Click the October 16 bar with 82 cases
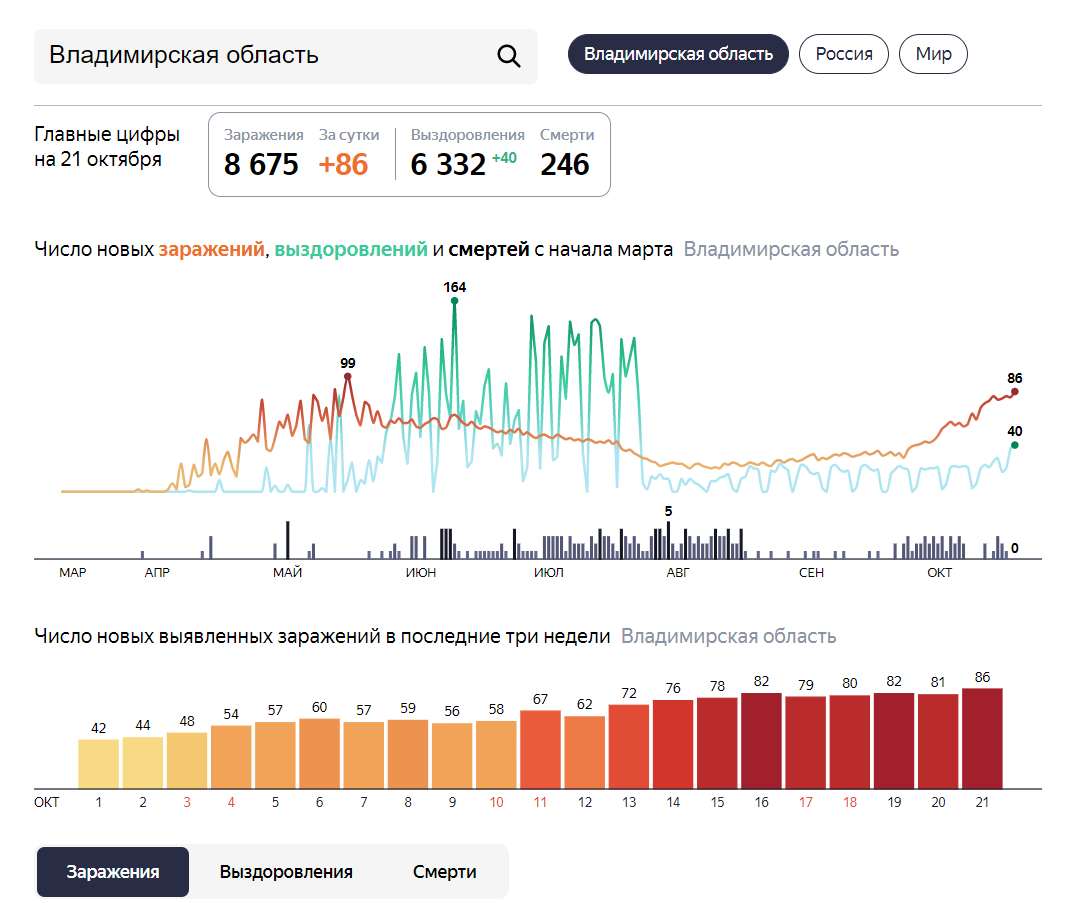Image resolution: width=1068 pixels, height=903 pixels. (761, 741)
